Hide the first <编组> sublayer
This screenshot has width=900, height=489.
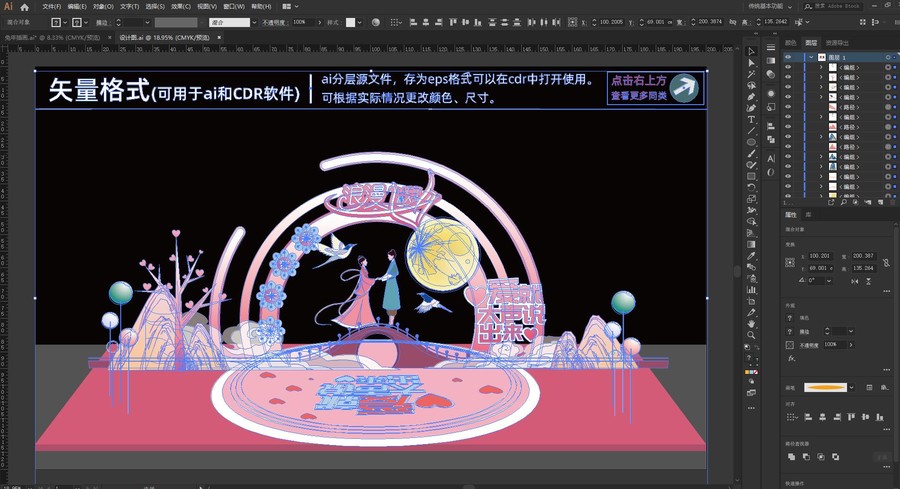pyautogui.click(x=788, y=67)
